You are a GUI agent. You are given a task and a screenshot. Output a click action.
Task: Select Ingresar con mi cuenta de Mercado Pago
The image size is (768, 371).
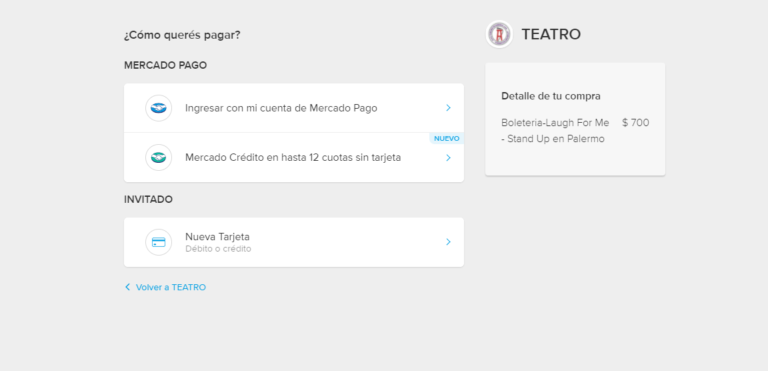294,108
